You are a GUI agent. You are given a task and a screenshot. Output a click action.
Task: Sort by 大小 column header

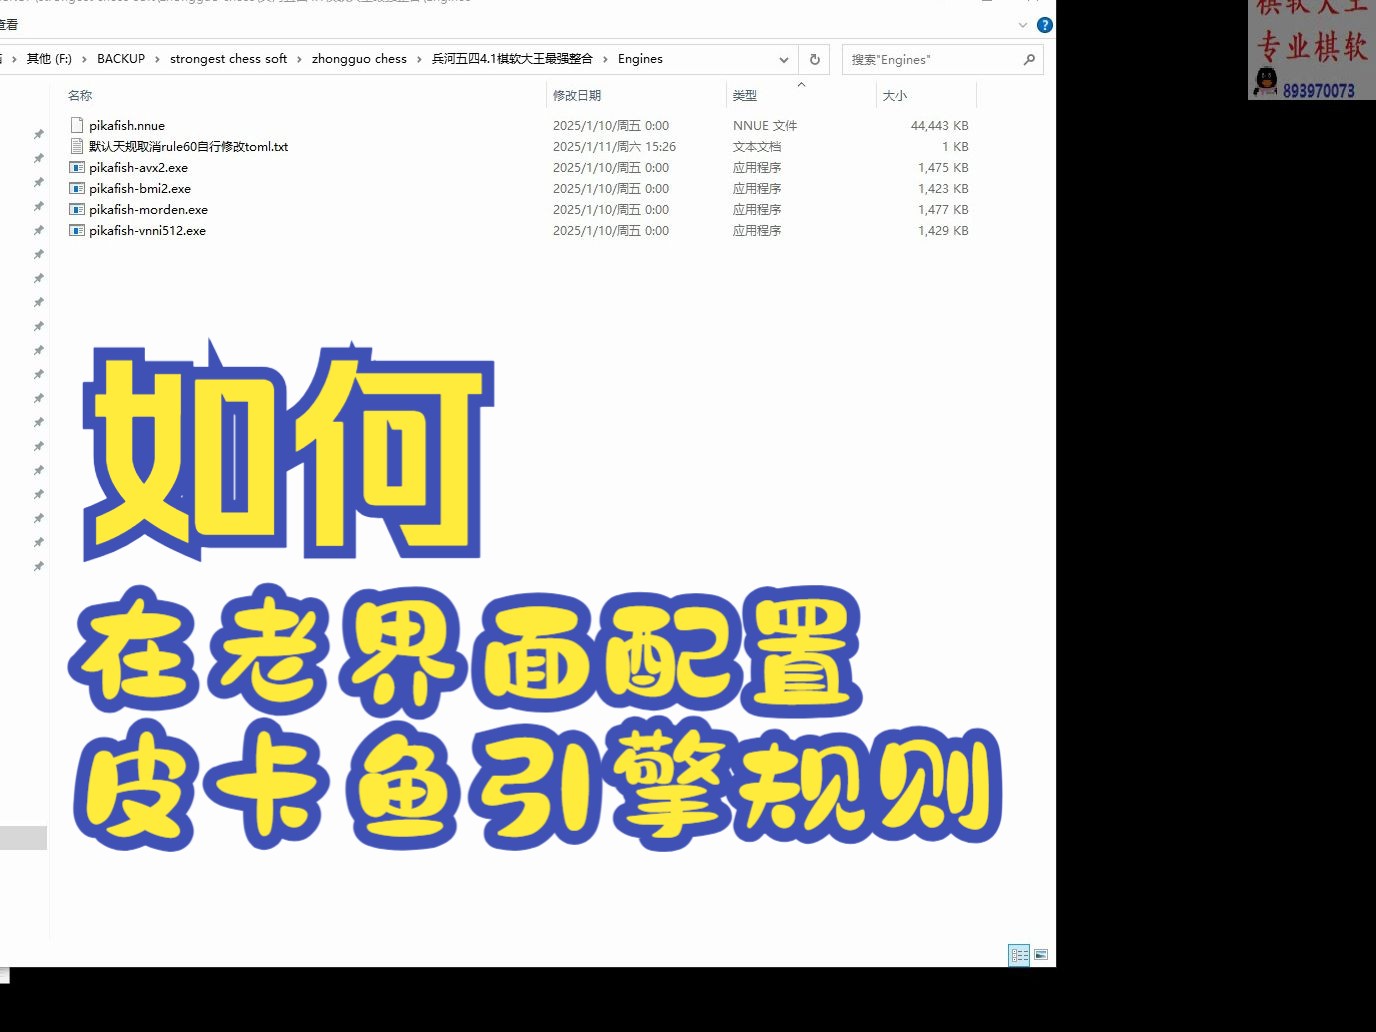[x=895, y=96]
